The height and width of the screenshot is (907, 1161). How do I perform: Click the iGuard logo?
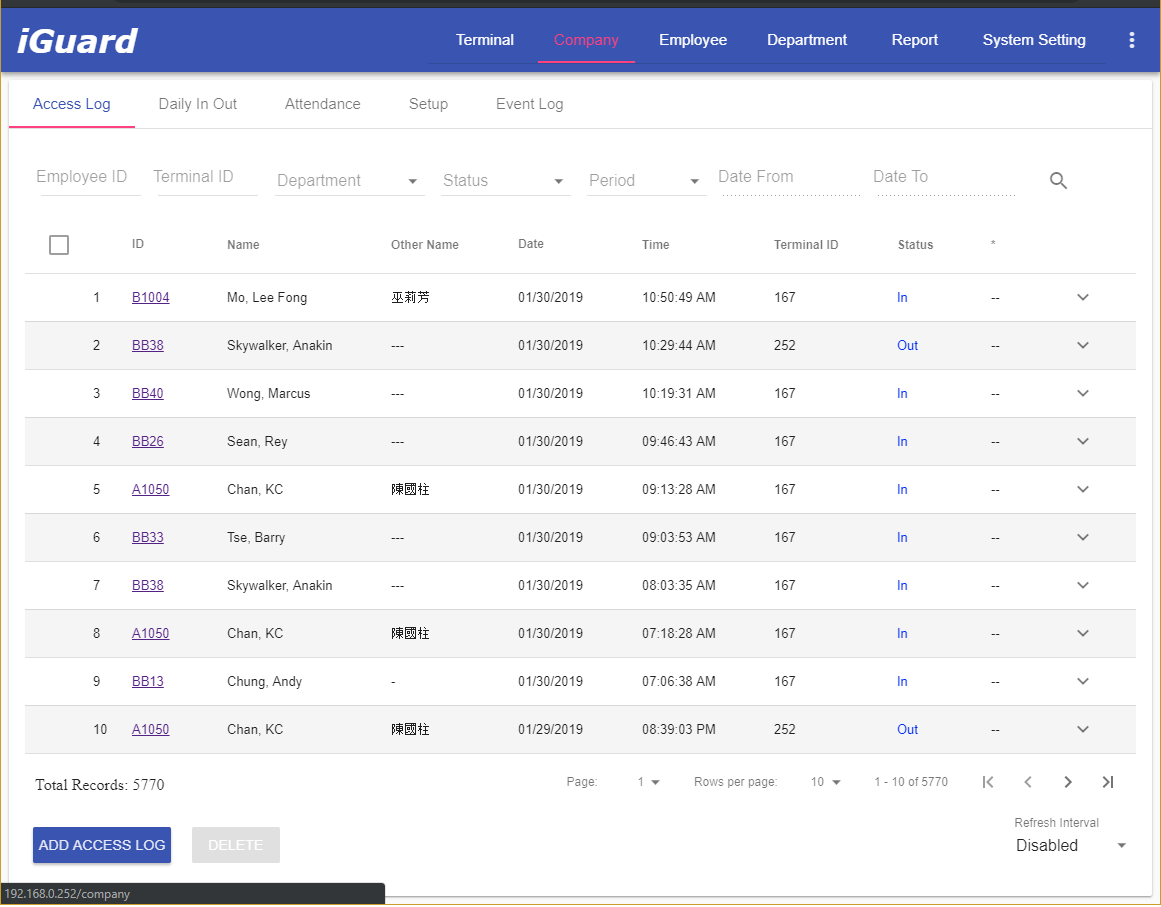[x=78, y=41]
